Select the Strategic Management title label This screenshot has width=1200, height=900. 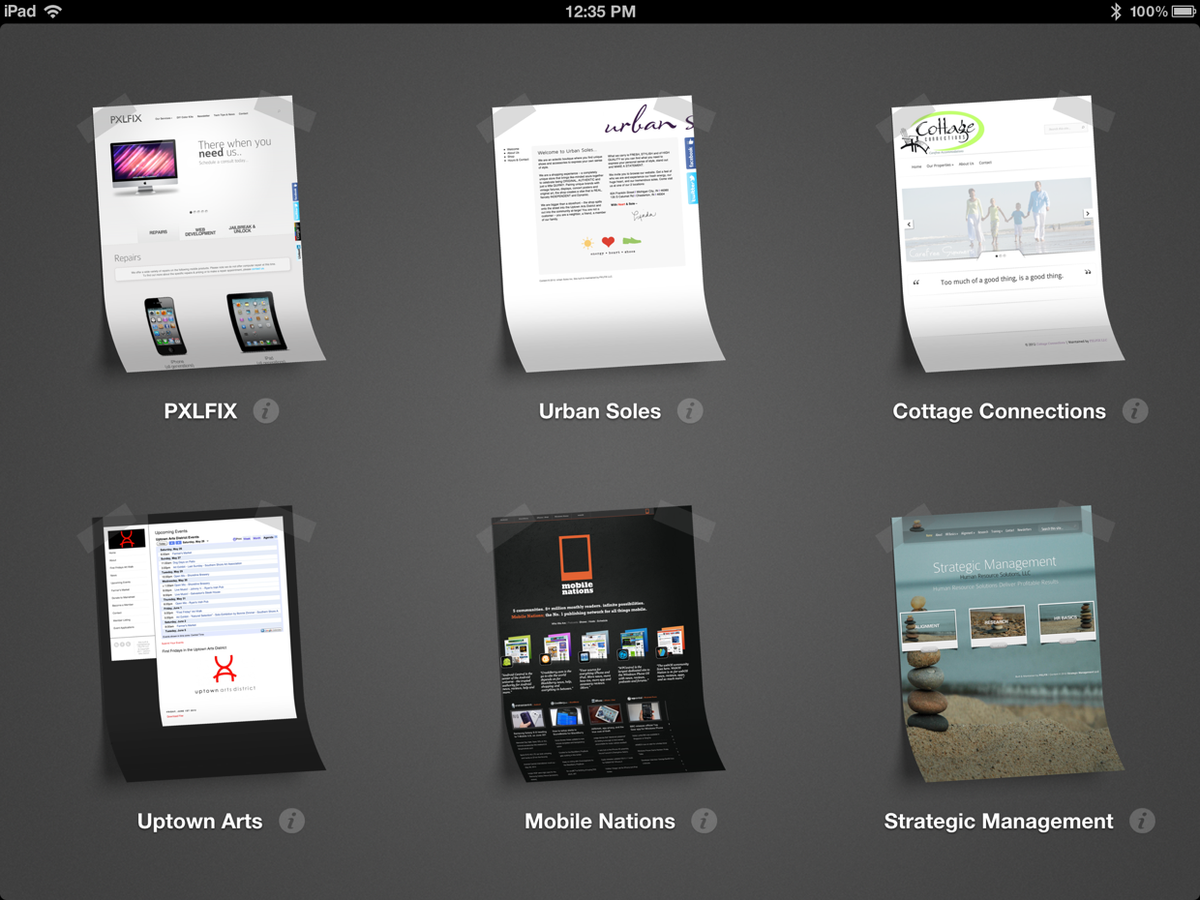click(x=999, y=822)
